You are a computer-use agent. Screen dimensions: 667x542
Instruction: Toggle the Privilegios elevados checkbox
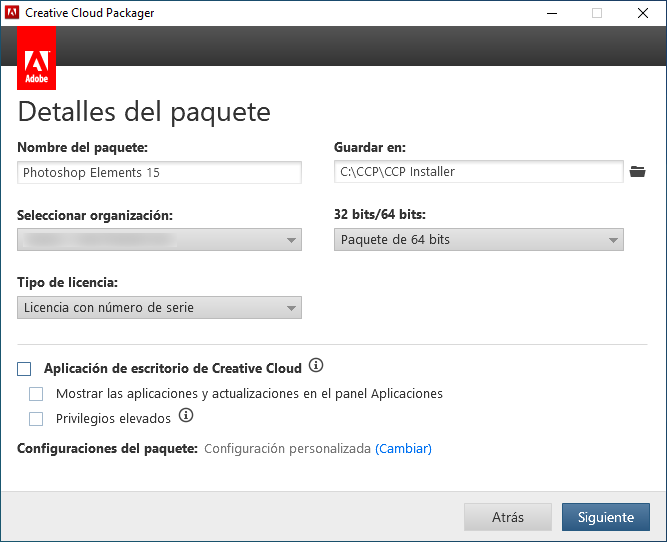point(37,419)
